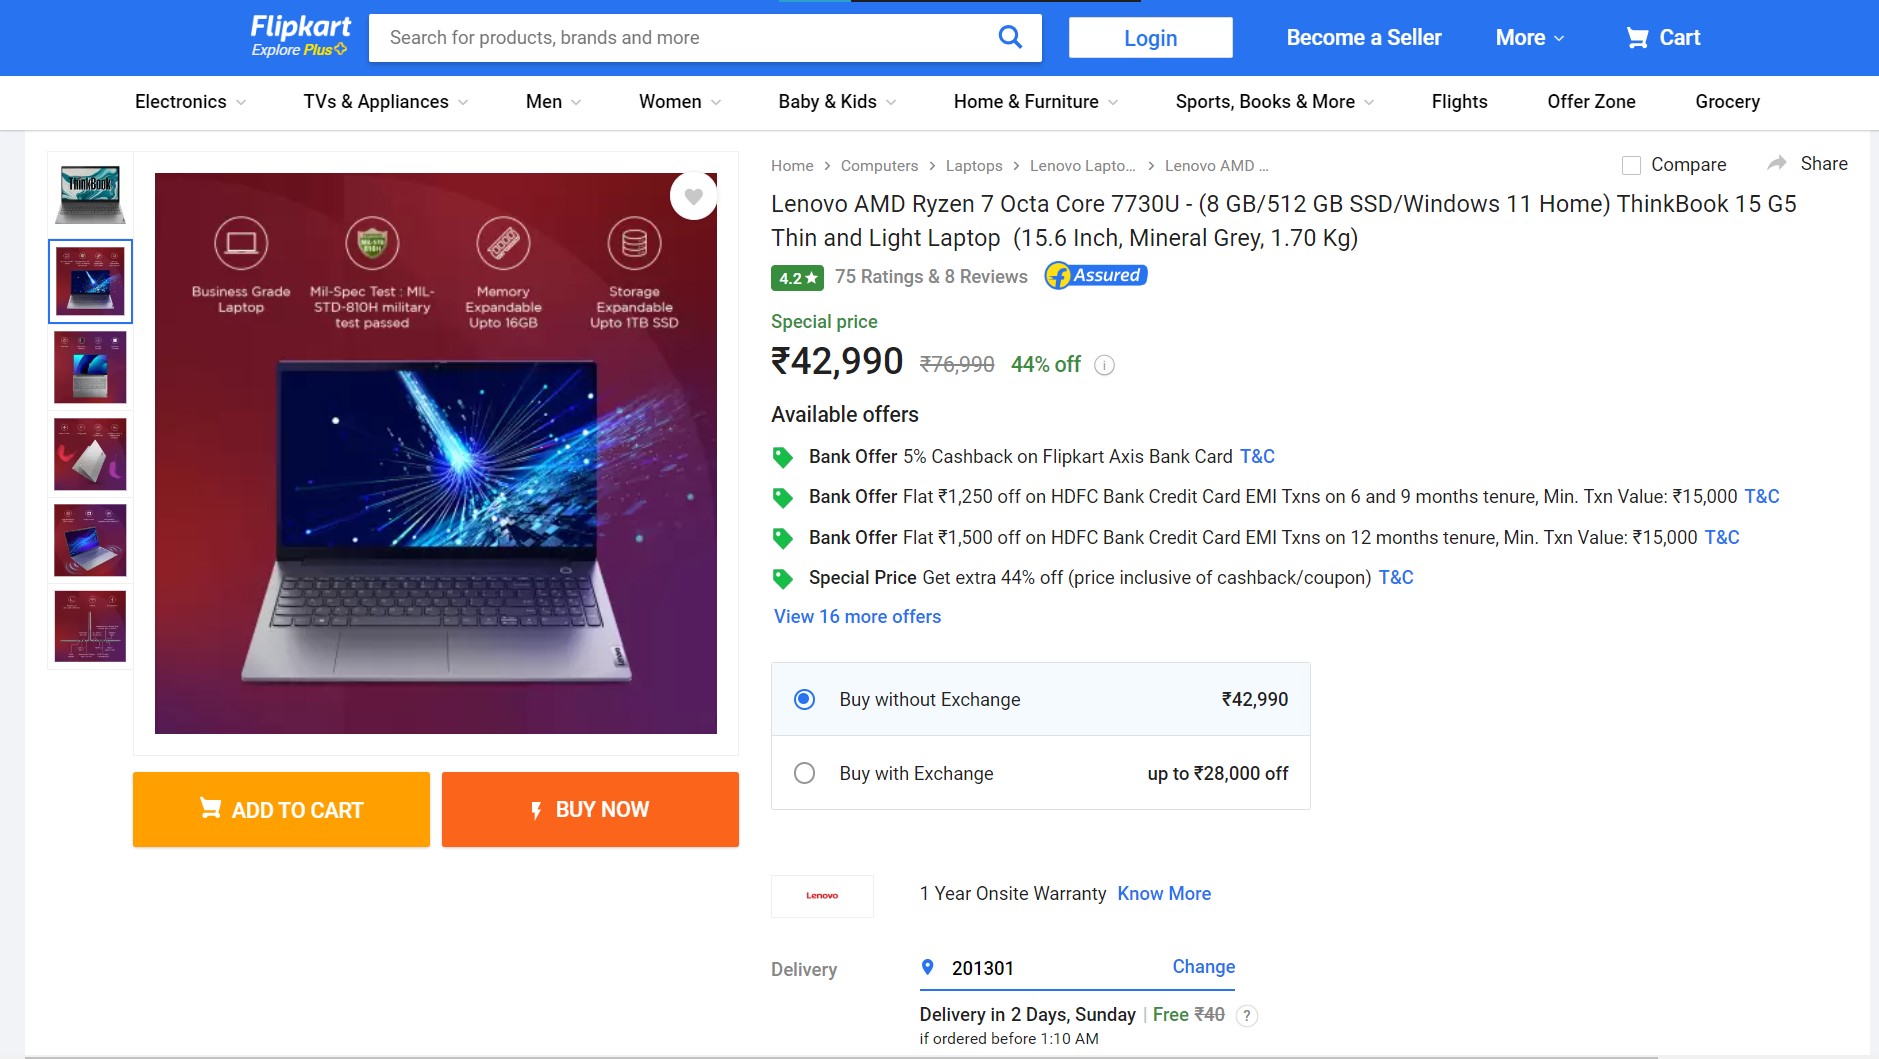
Task: Tick the Compare checkbox
Action: point(1631,165)
